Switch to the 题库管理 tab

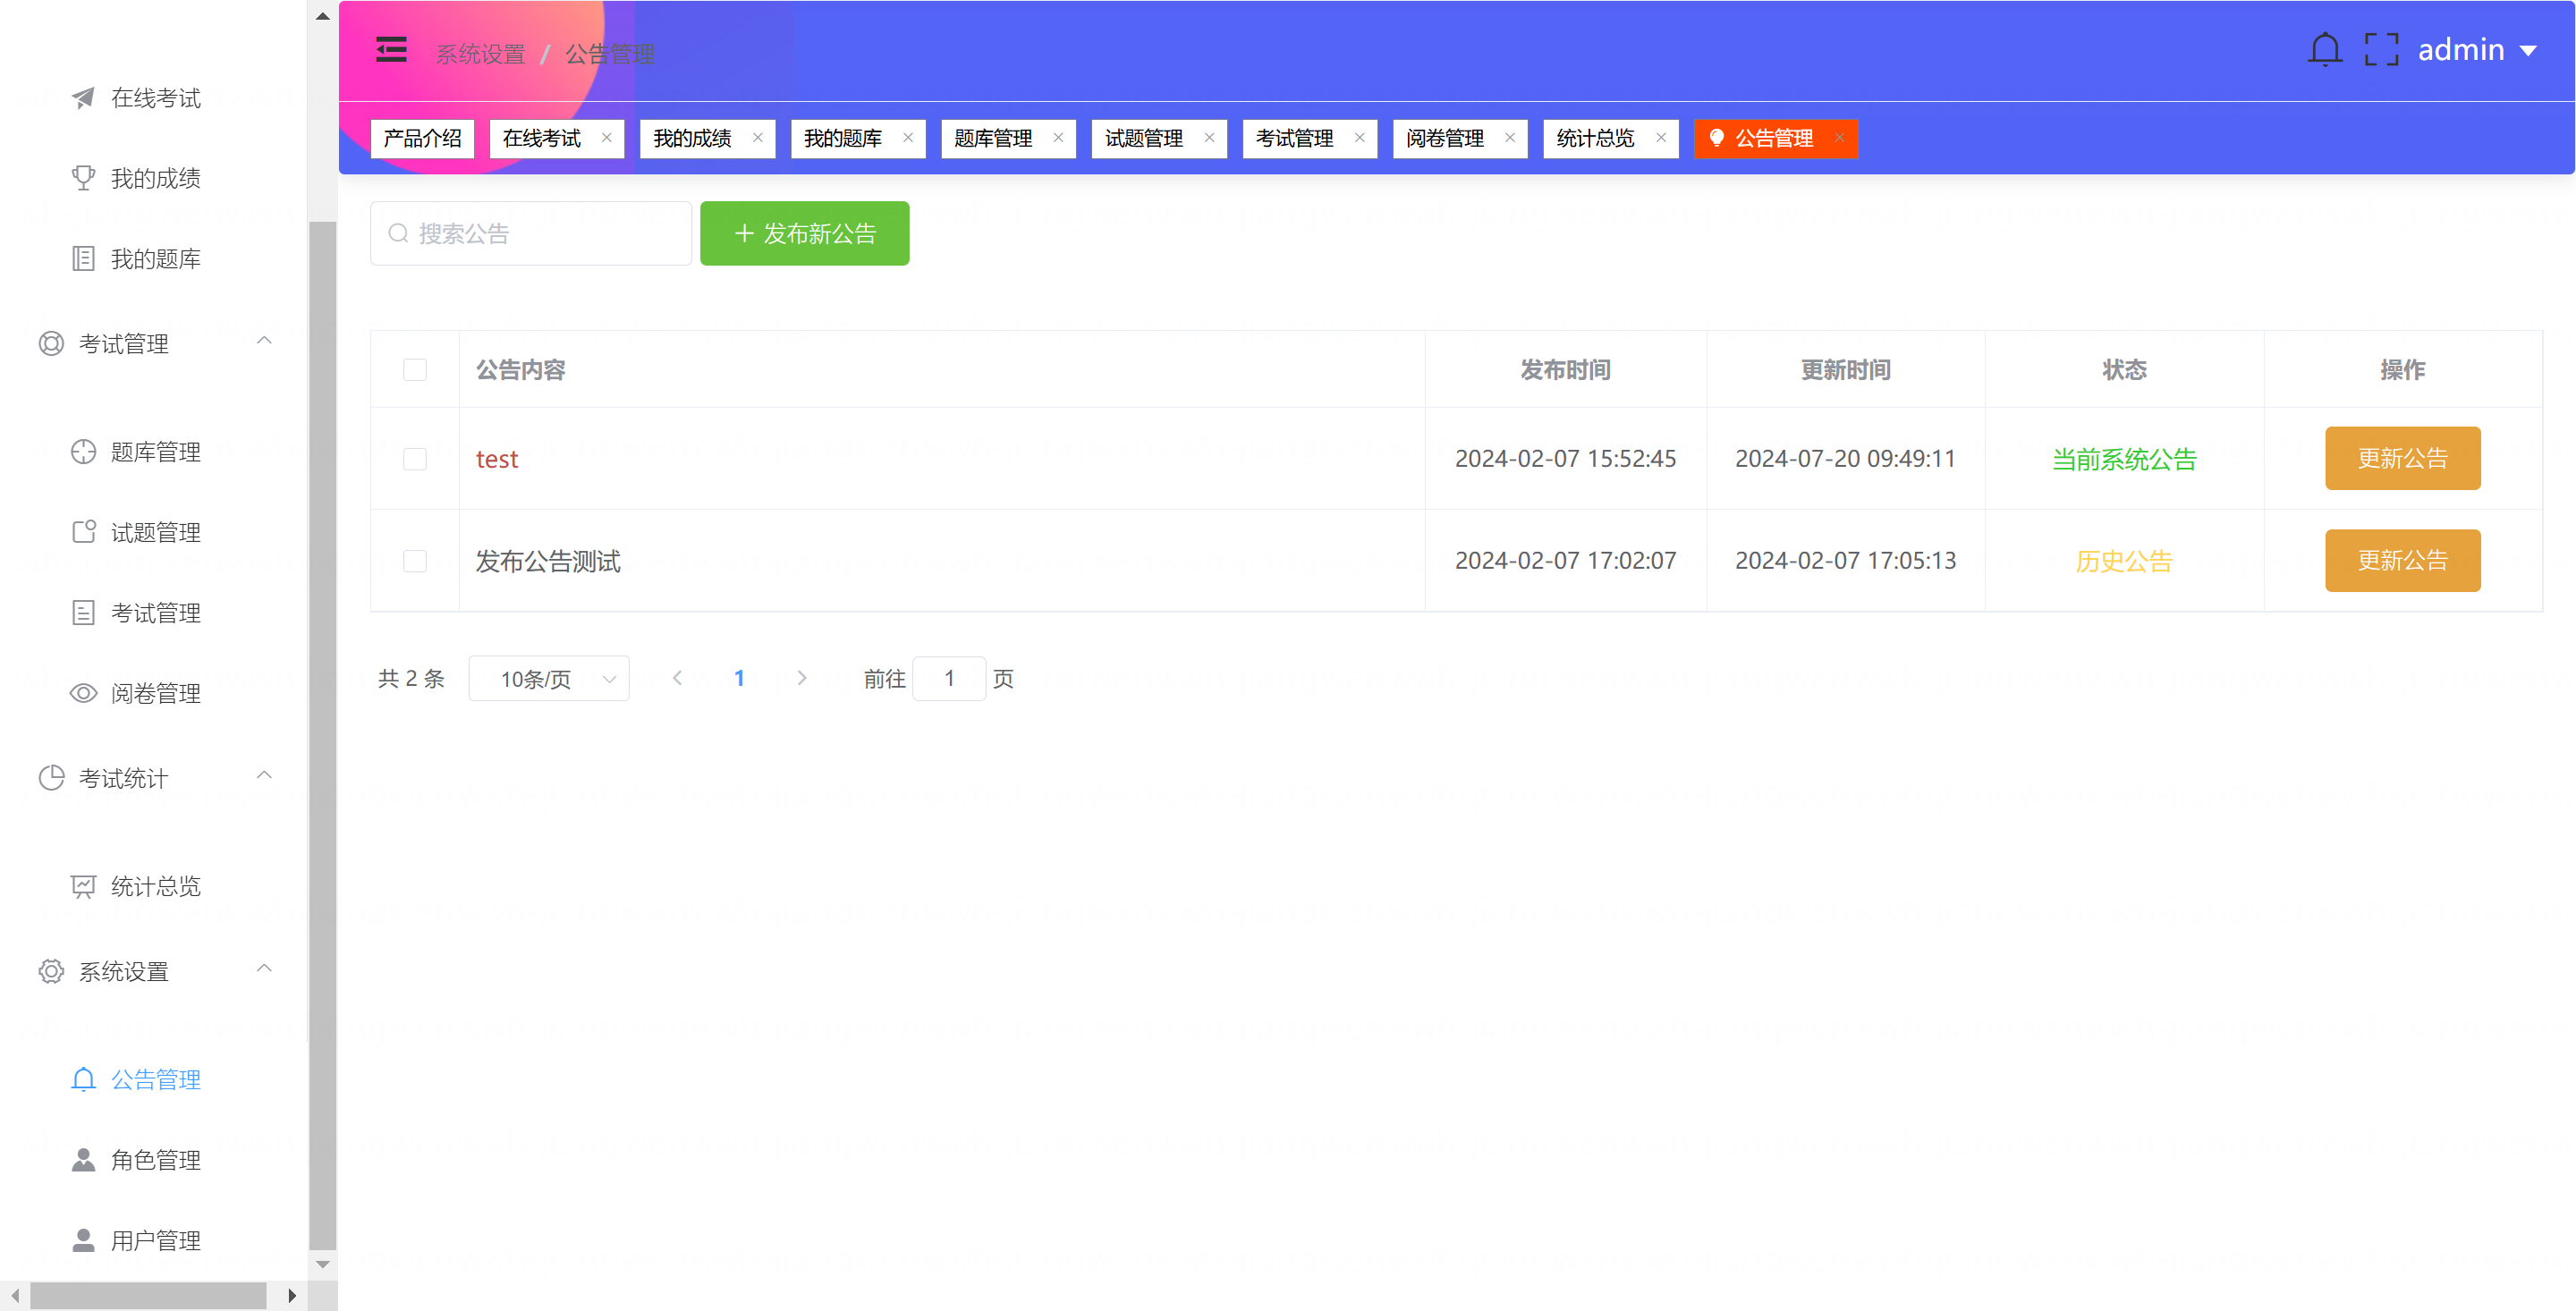pyautogui.click(x=993, y=138)
